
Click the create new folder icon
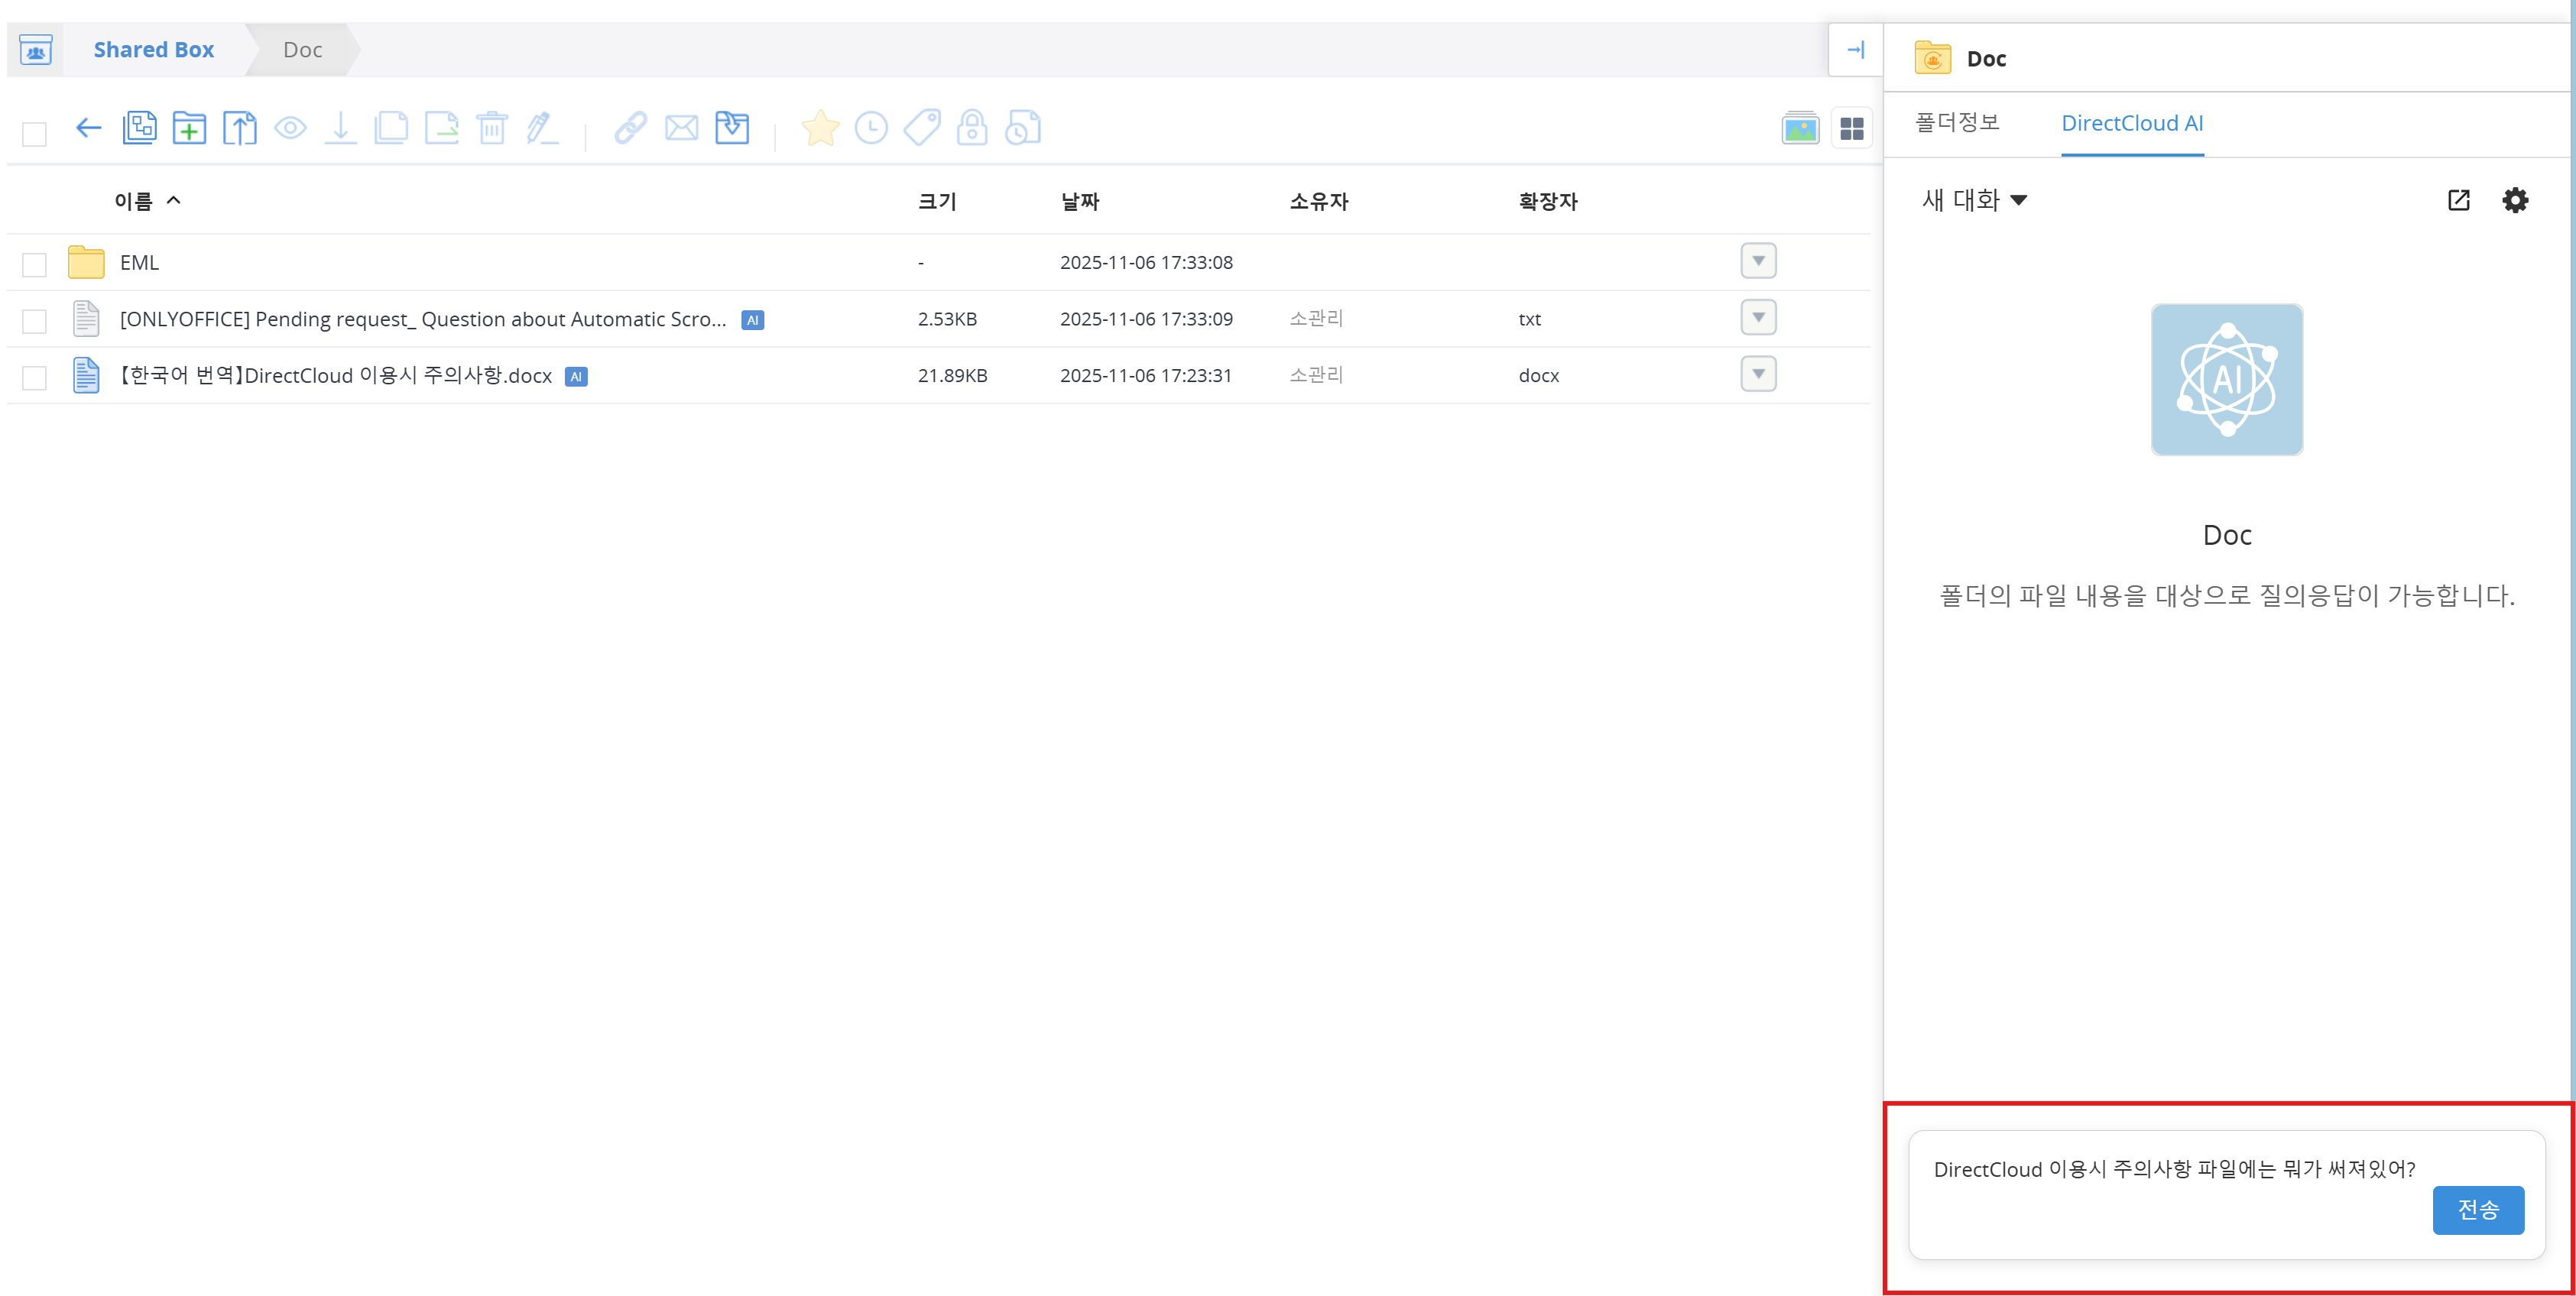click(189, 128)
